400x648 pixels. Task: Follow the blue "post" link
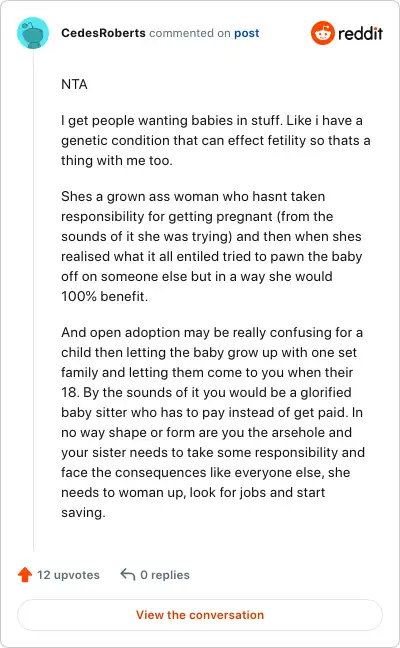[x=247, y=33]
